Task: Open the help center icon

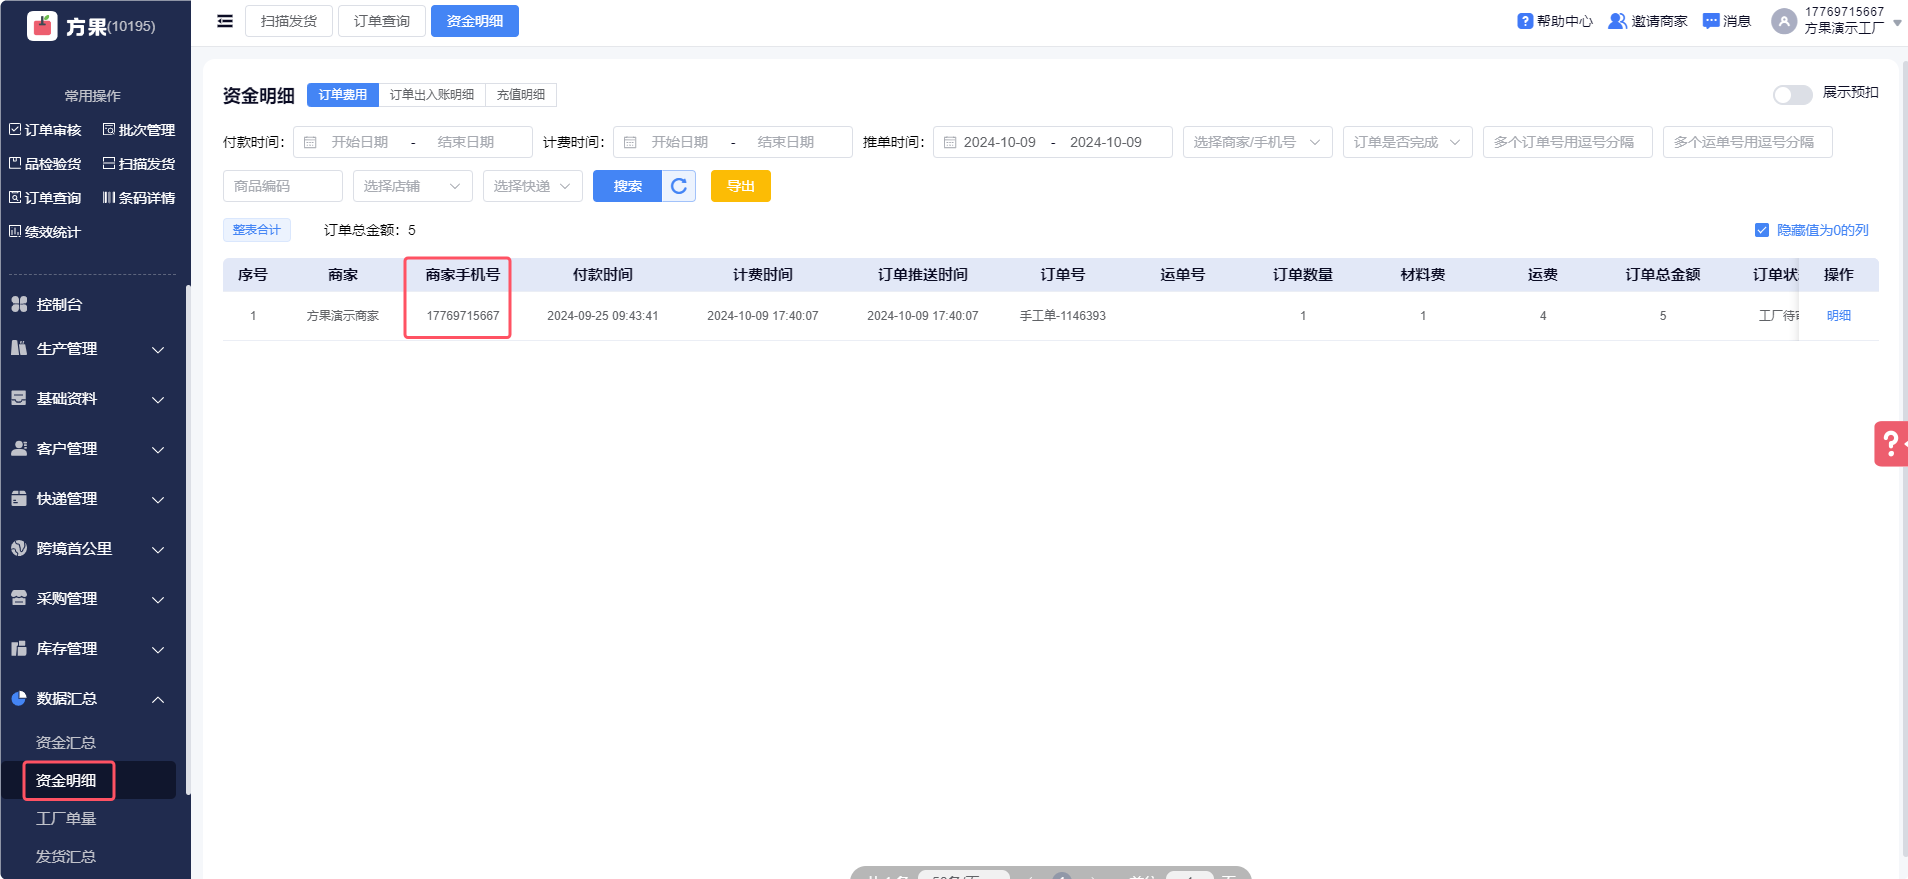Action: coord(1525,21)
